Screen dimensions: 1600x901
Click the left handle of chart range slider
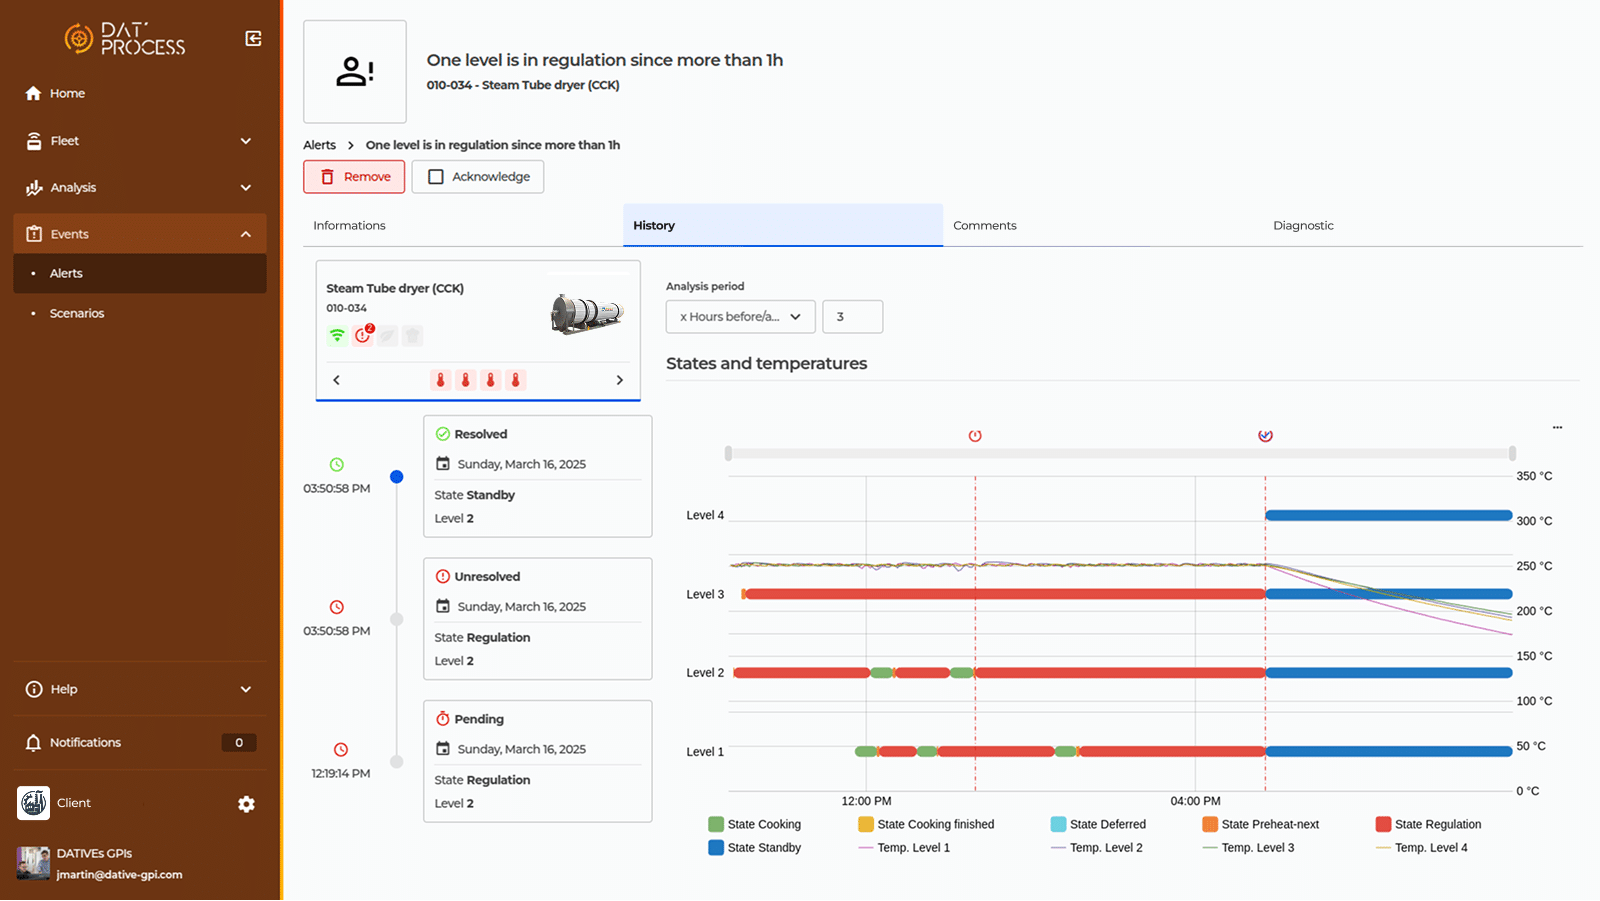(728, 453)
